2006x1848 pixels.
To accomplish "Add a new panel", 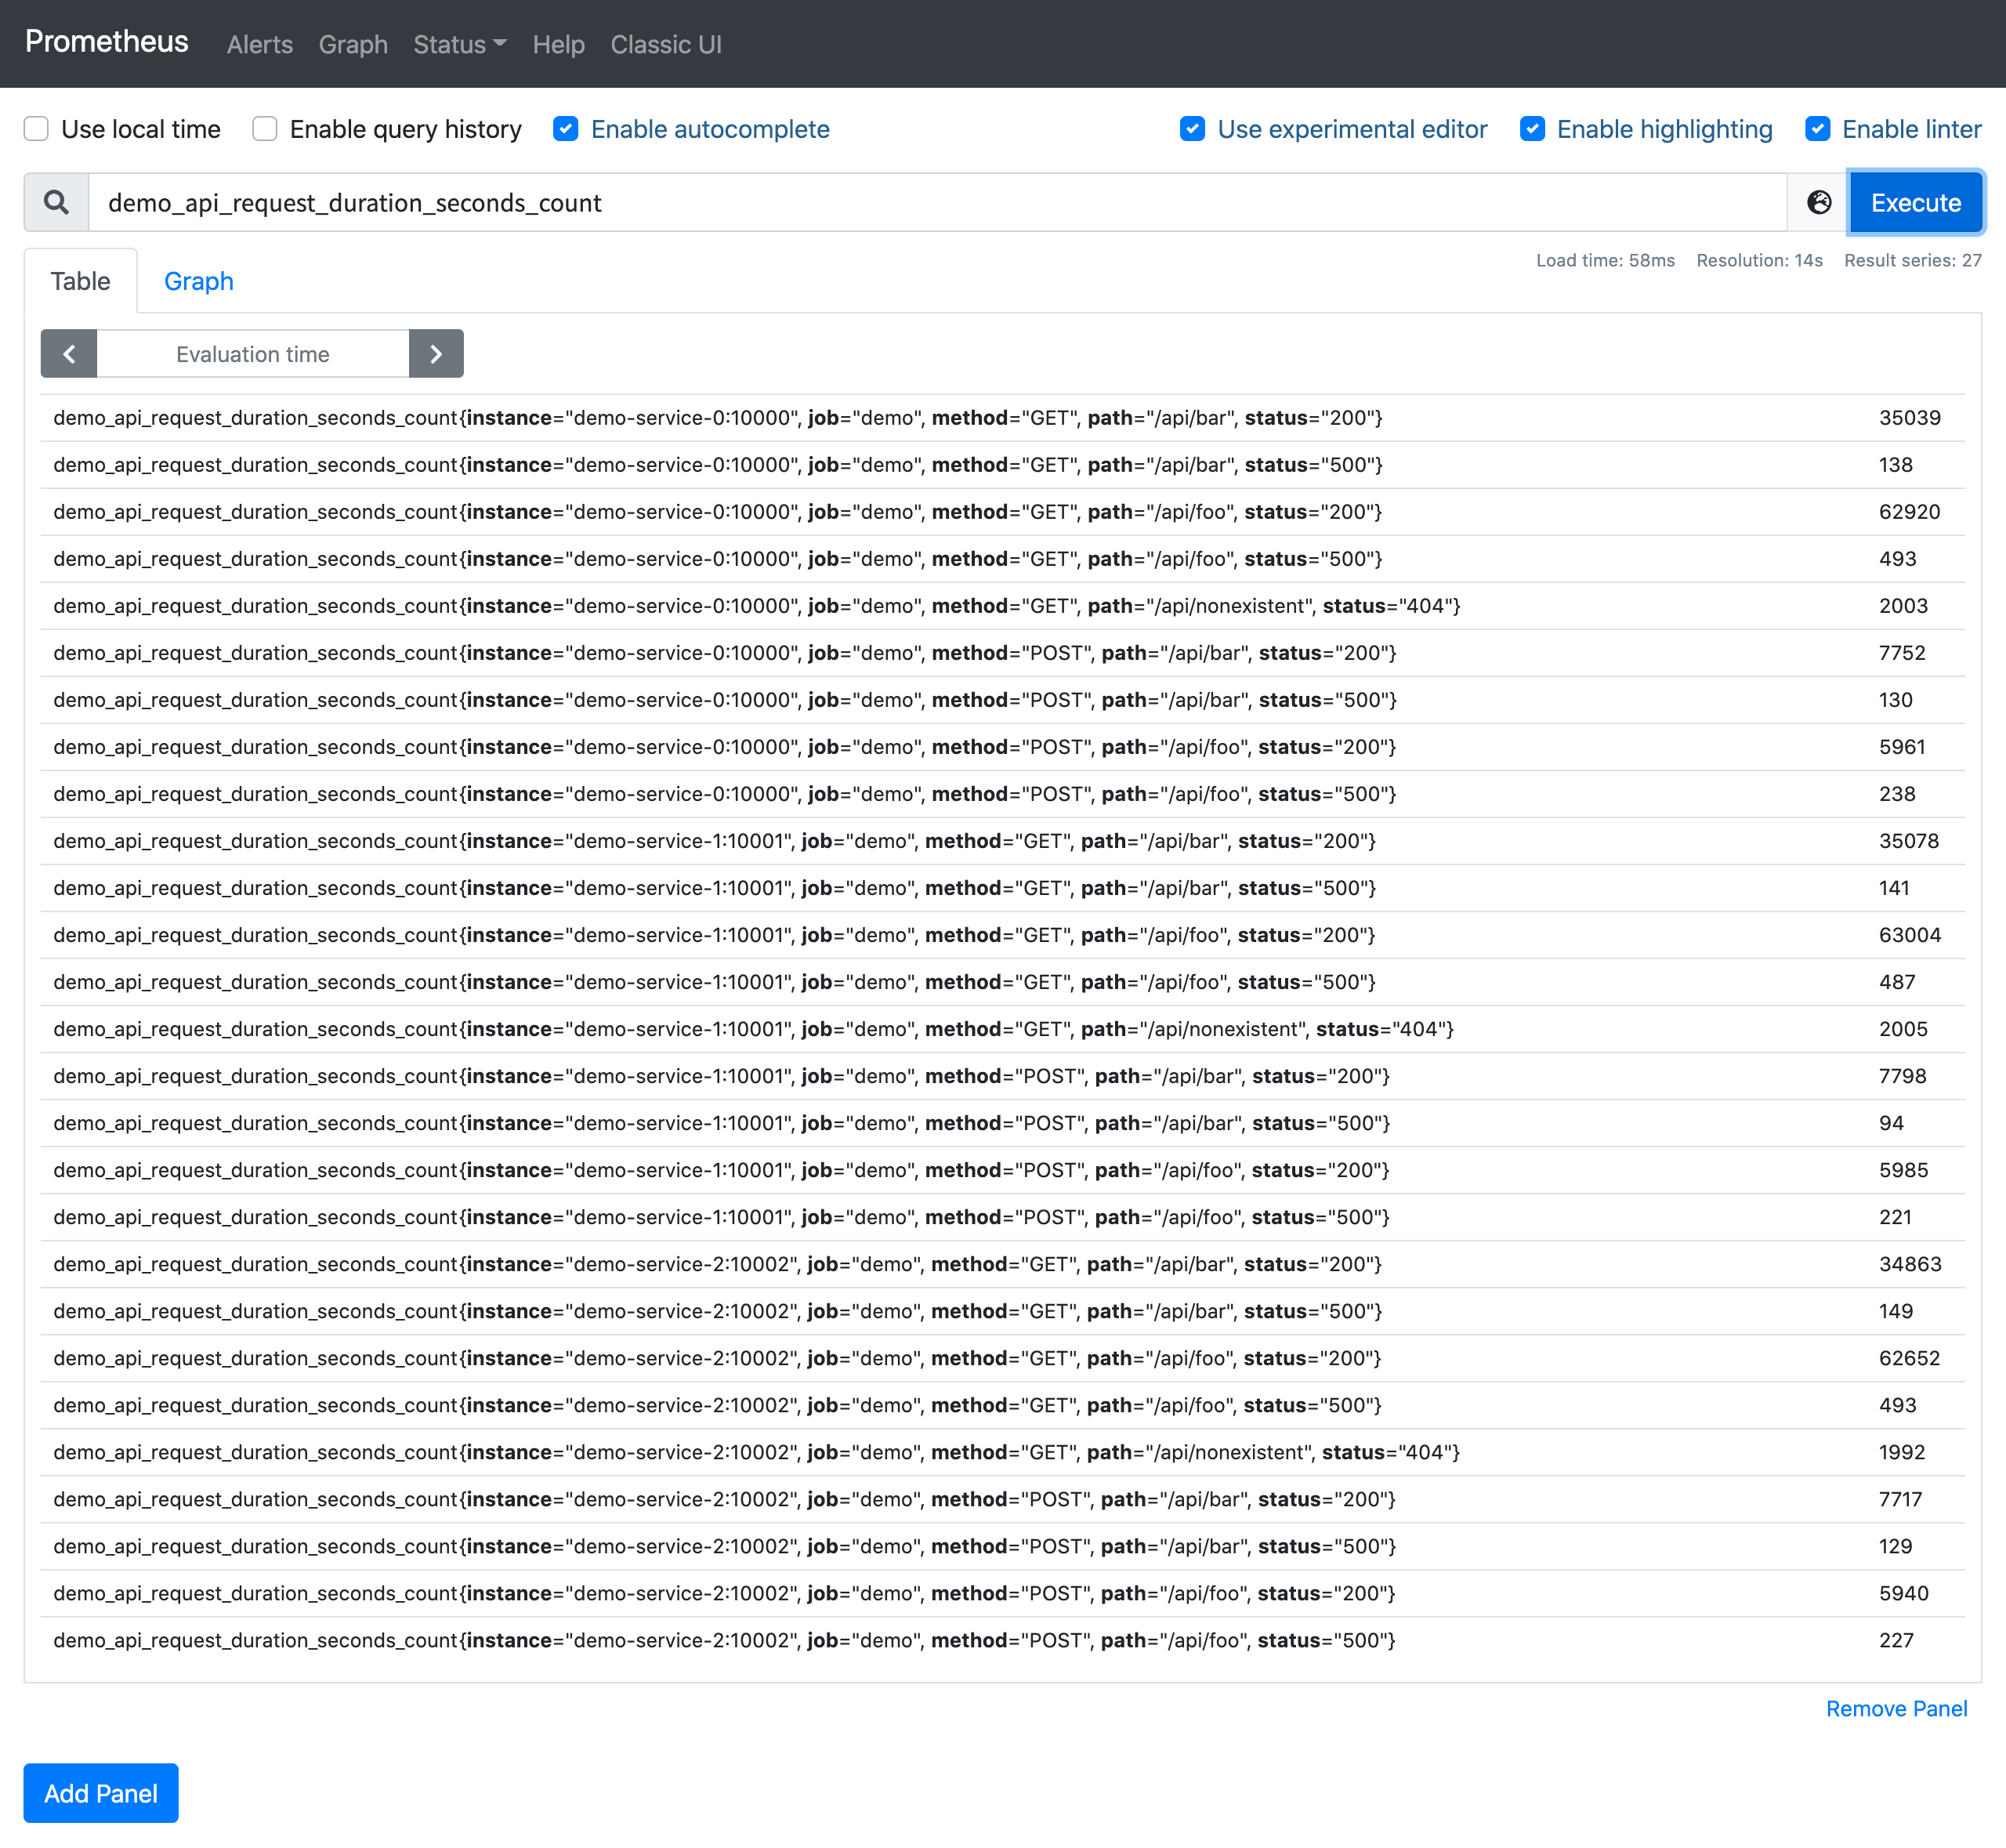I will (x=101, y=1793).
